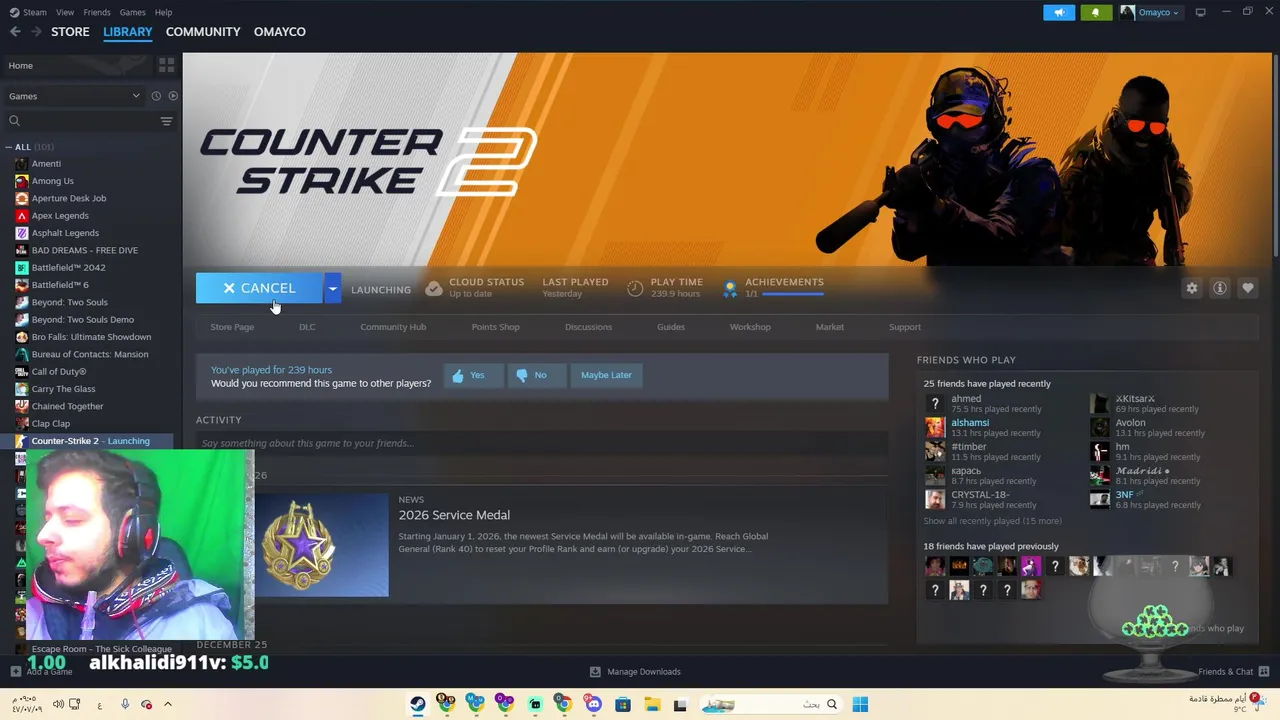The image size is (1280, 720).
Task: Switch to Big Picture mode monitor icon
Action: 1200,12
